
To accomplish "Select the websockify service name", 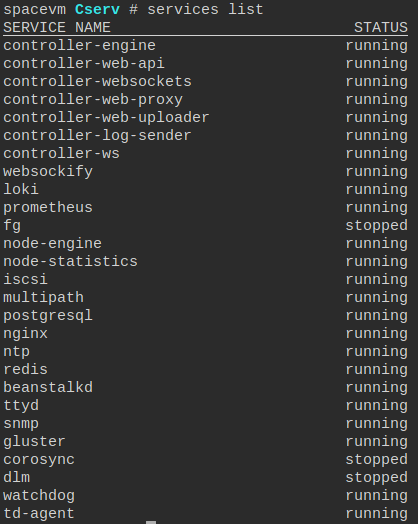I will click(48, 172).
